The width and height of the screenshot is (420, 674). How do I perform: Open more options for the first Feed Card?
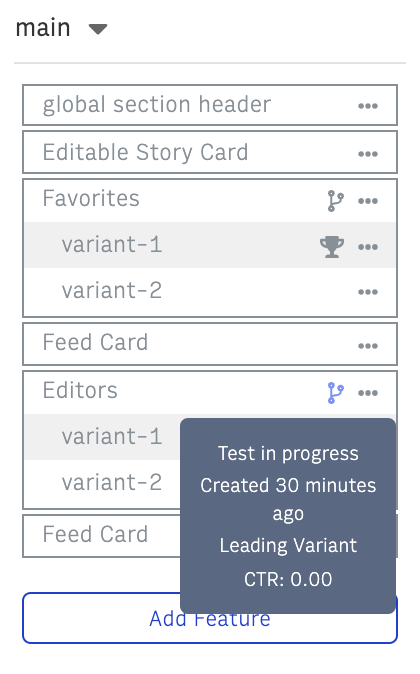tap(368, 346)
